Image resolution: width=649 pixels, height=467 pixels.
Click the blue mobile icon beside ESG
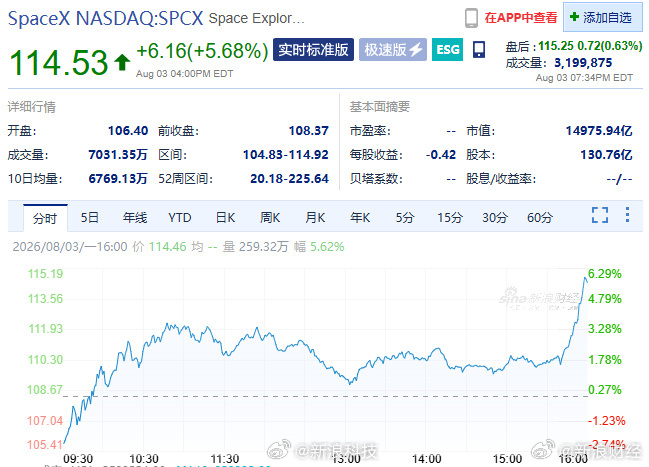pyautogui.click(x=479, y=50)
